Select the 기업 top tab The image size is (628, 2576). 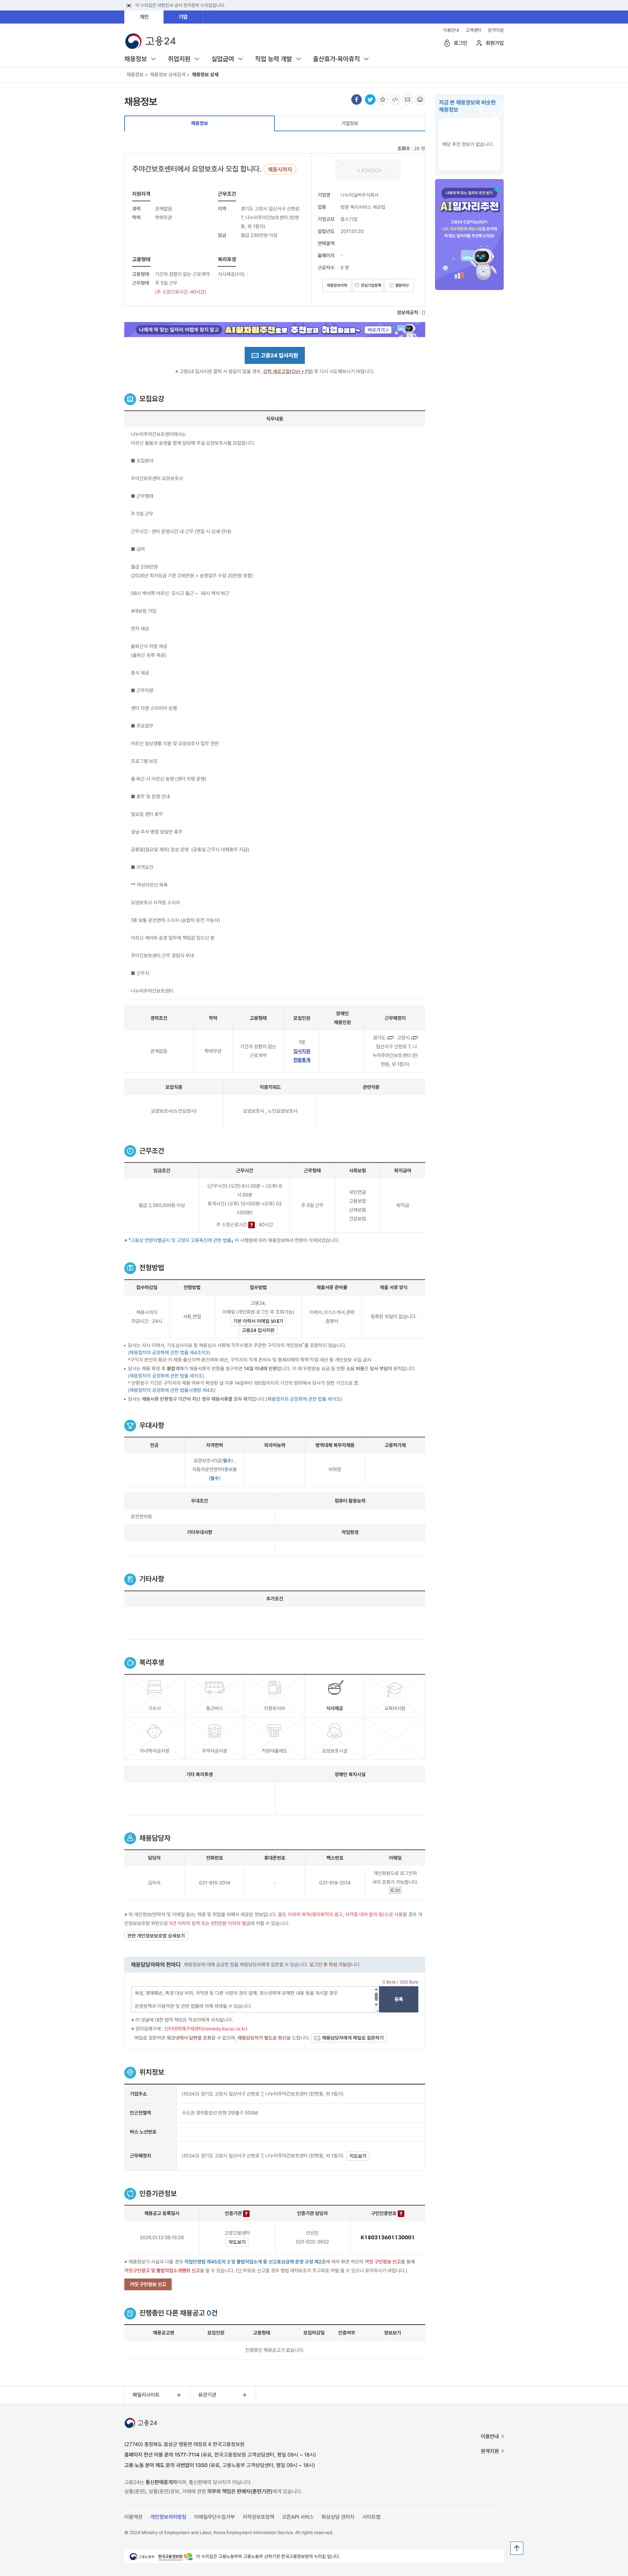(x=183, y=17)
